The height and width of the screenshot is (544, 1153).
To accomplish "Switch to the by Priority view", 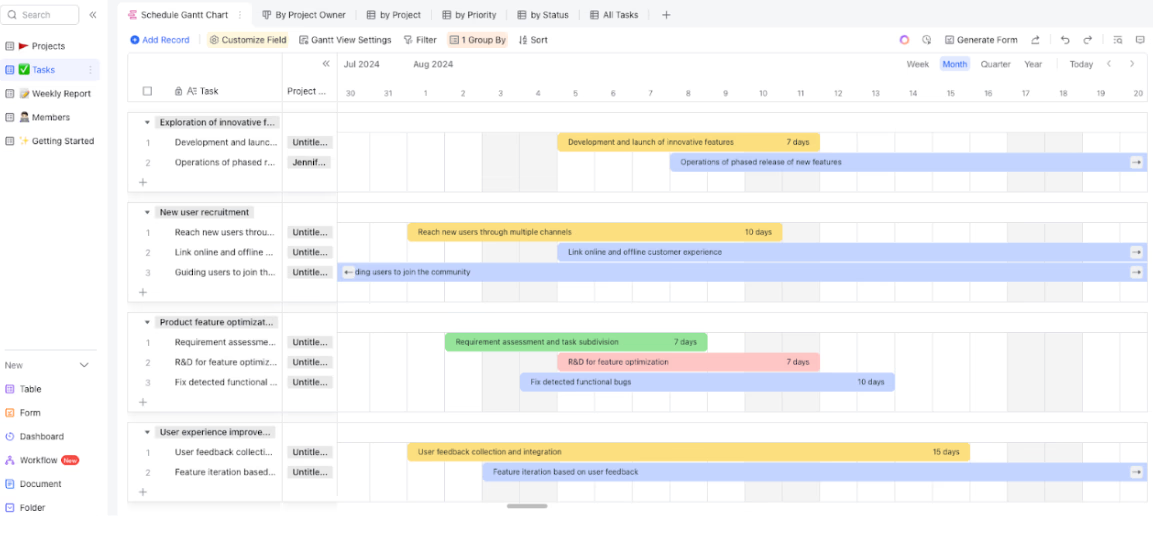I will click(x=469, y=15).
